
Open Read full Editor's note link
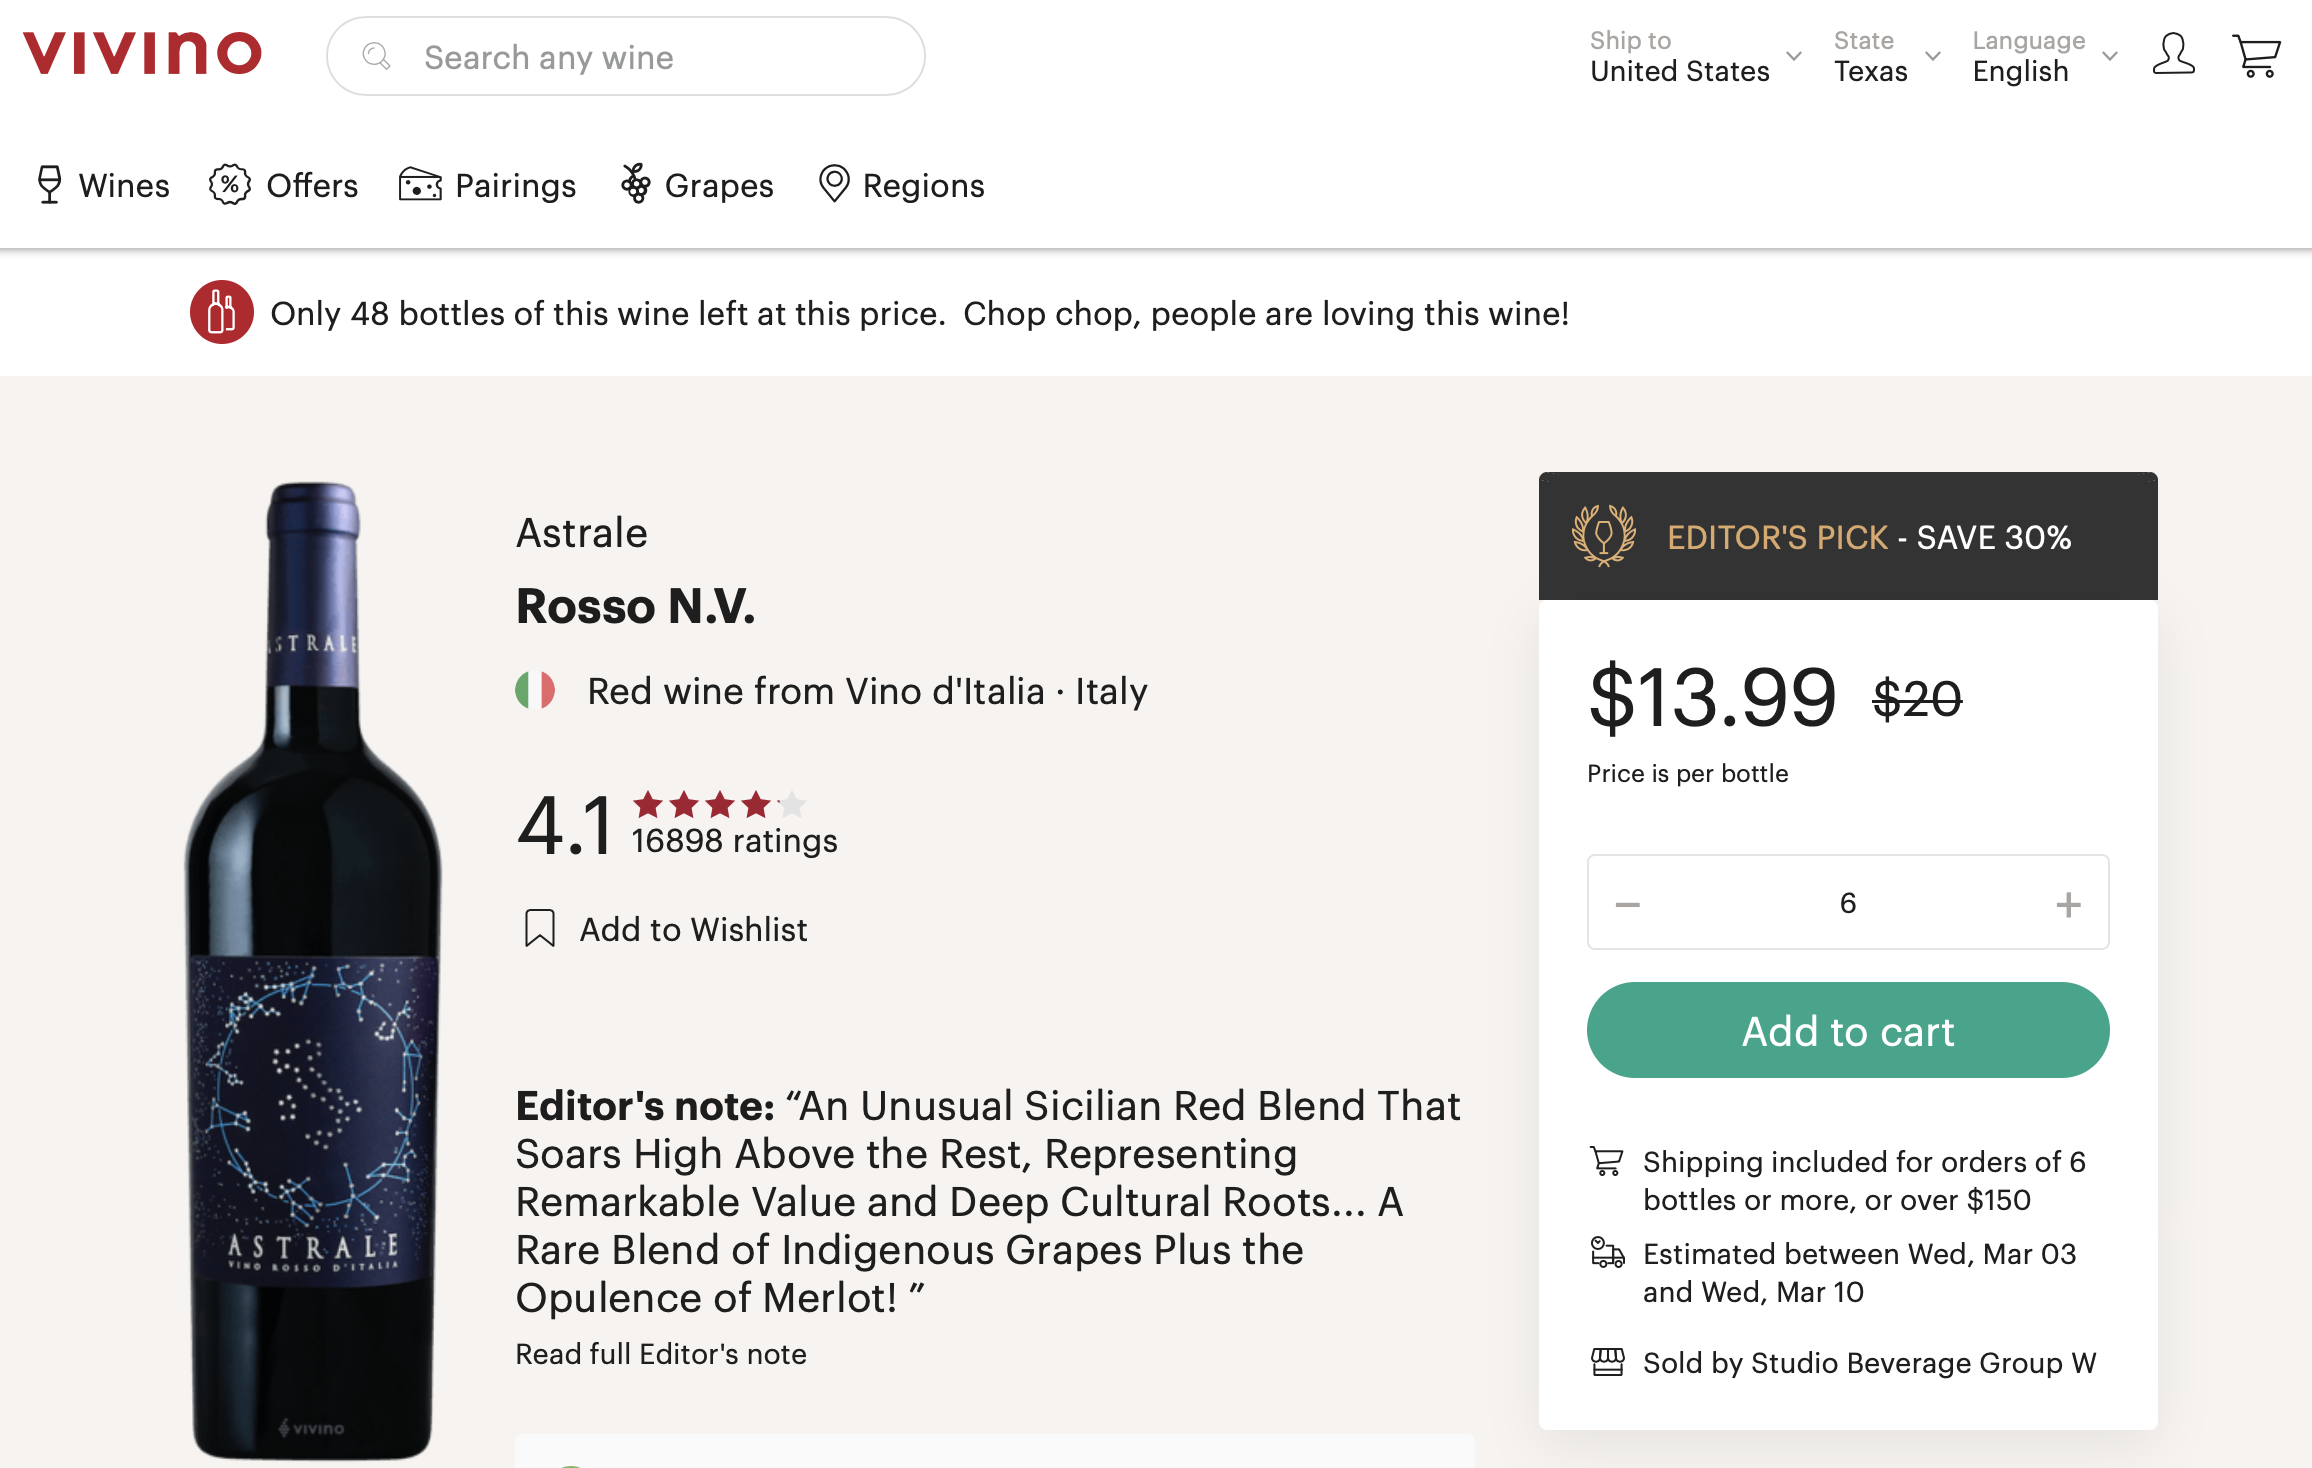[x=660, y=1353]
